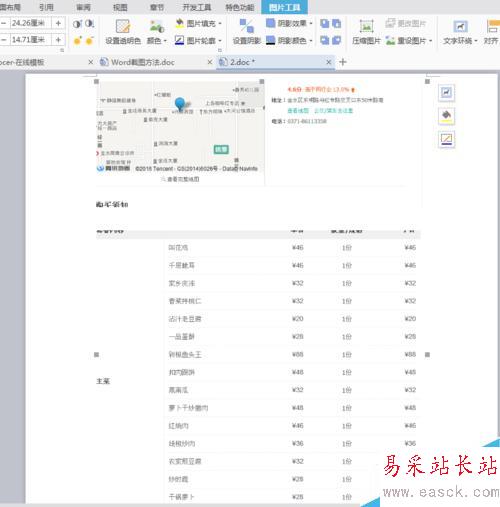Image resolution: width=500 pixels, height=507 pixels.
Task: Open the 图片轮廓 dropdown
Action: point(198,41)
